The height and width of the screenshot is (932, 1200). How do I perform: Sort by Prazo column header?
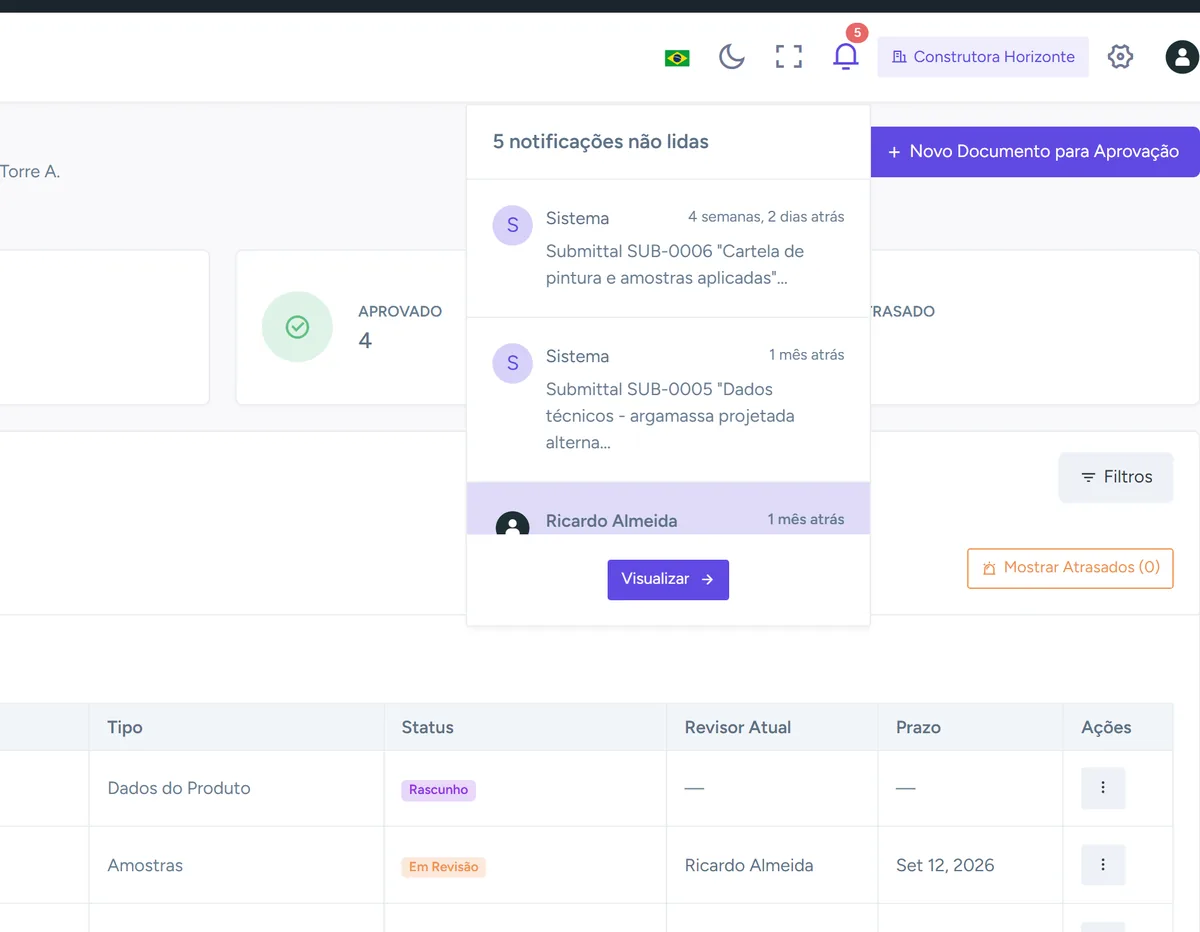[x=970, y=727]
